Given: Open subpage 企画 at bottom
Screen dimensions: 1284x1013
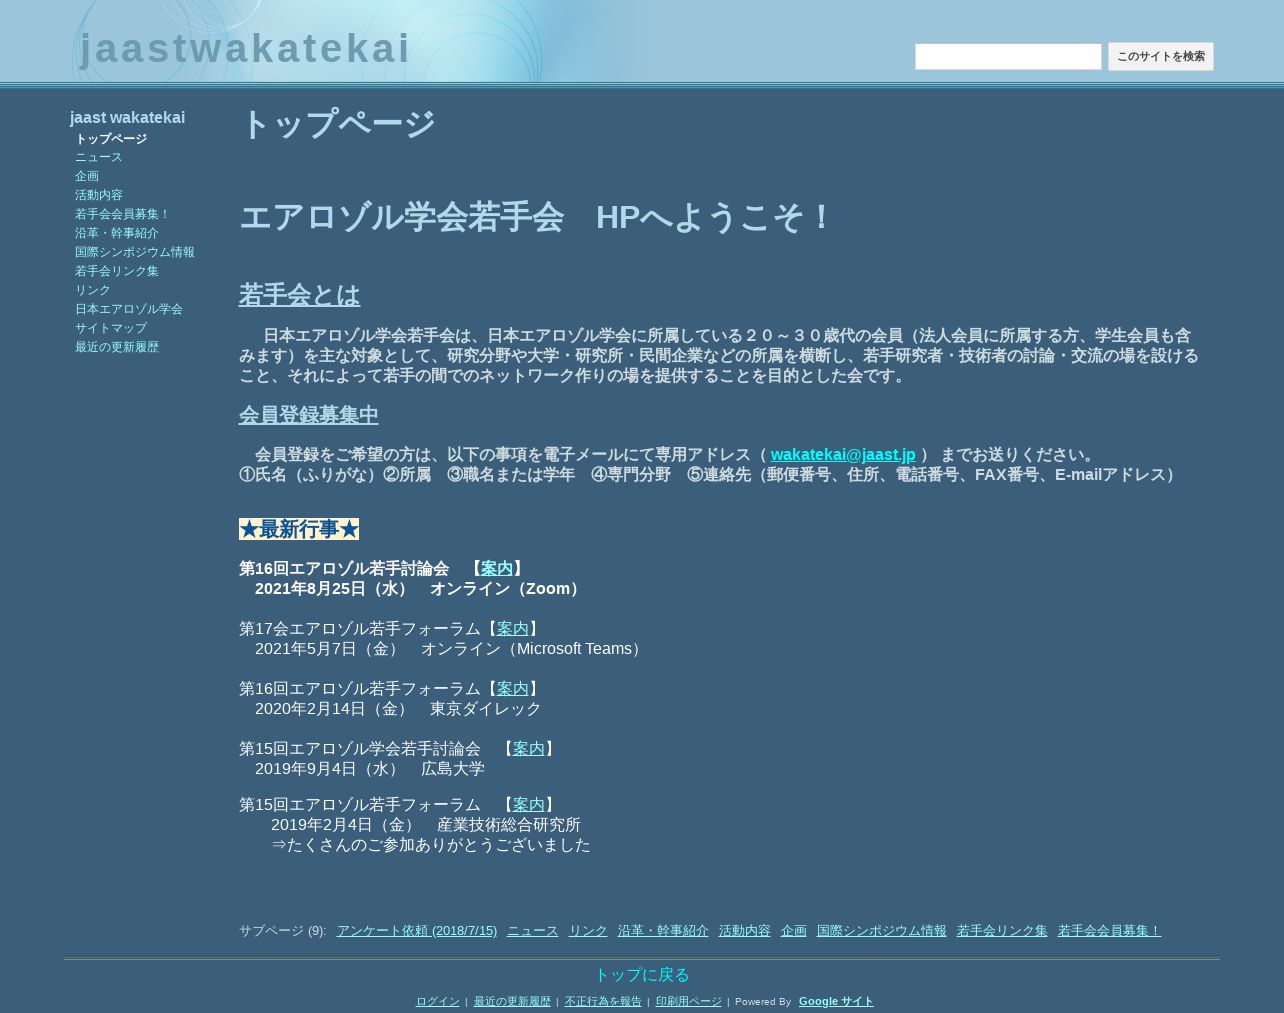Looking at the screenshot, I should (794, 931).
